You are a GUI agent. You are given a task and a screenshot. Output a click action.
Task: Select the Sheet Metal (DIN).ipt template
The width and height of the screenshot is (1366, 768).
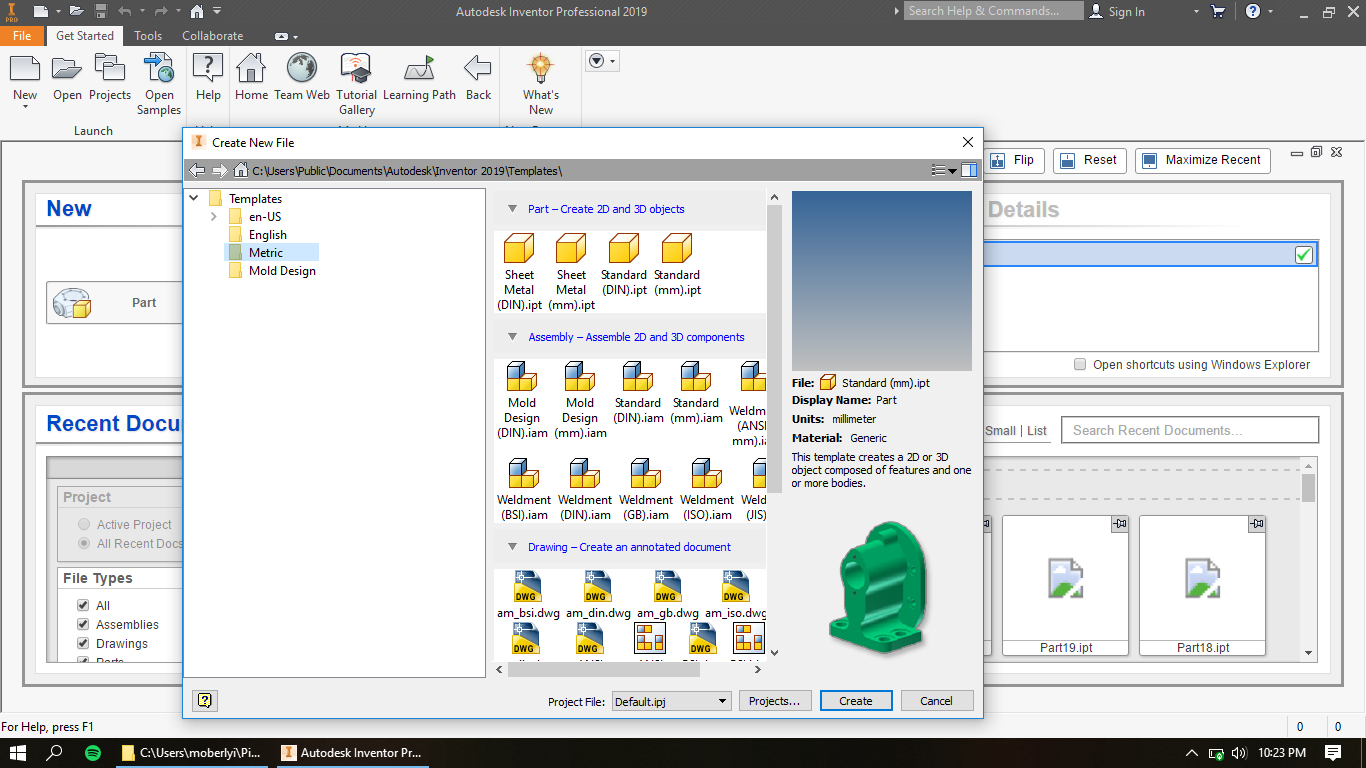coord(519,272)
